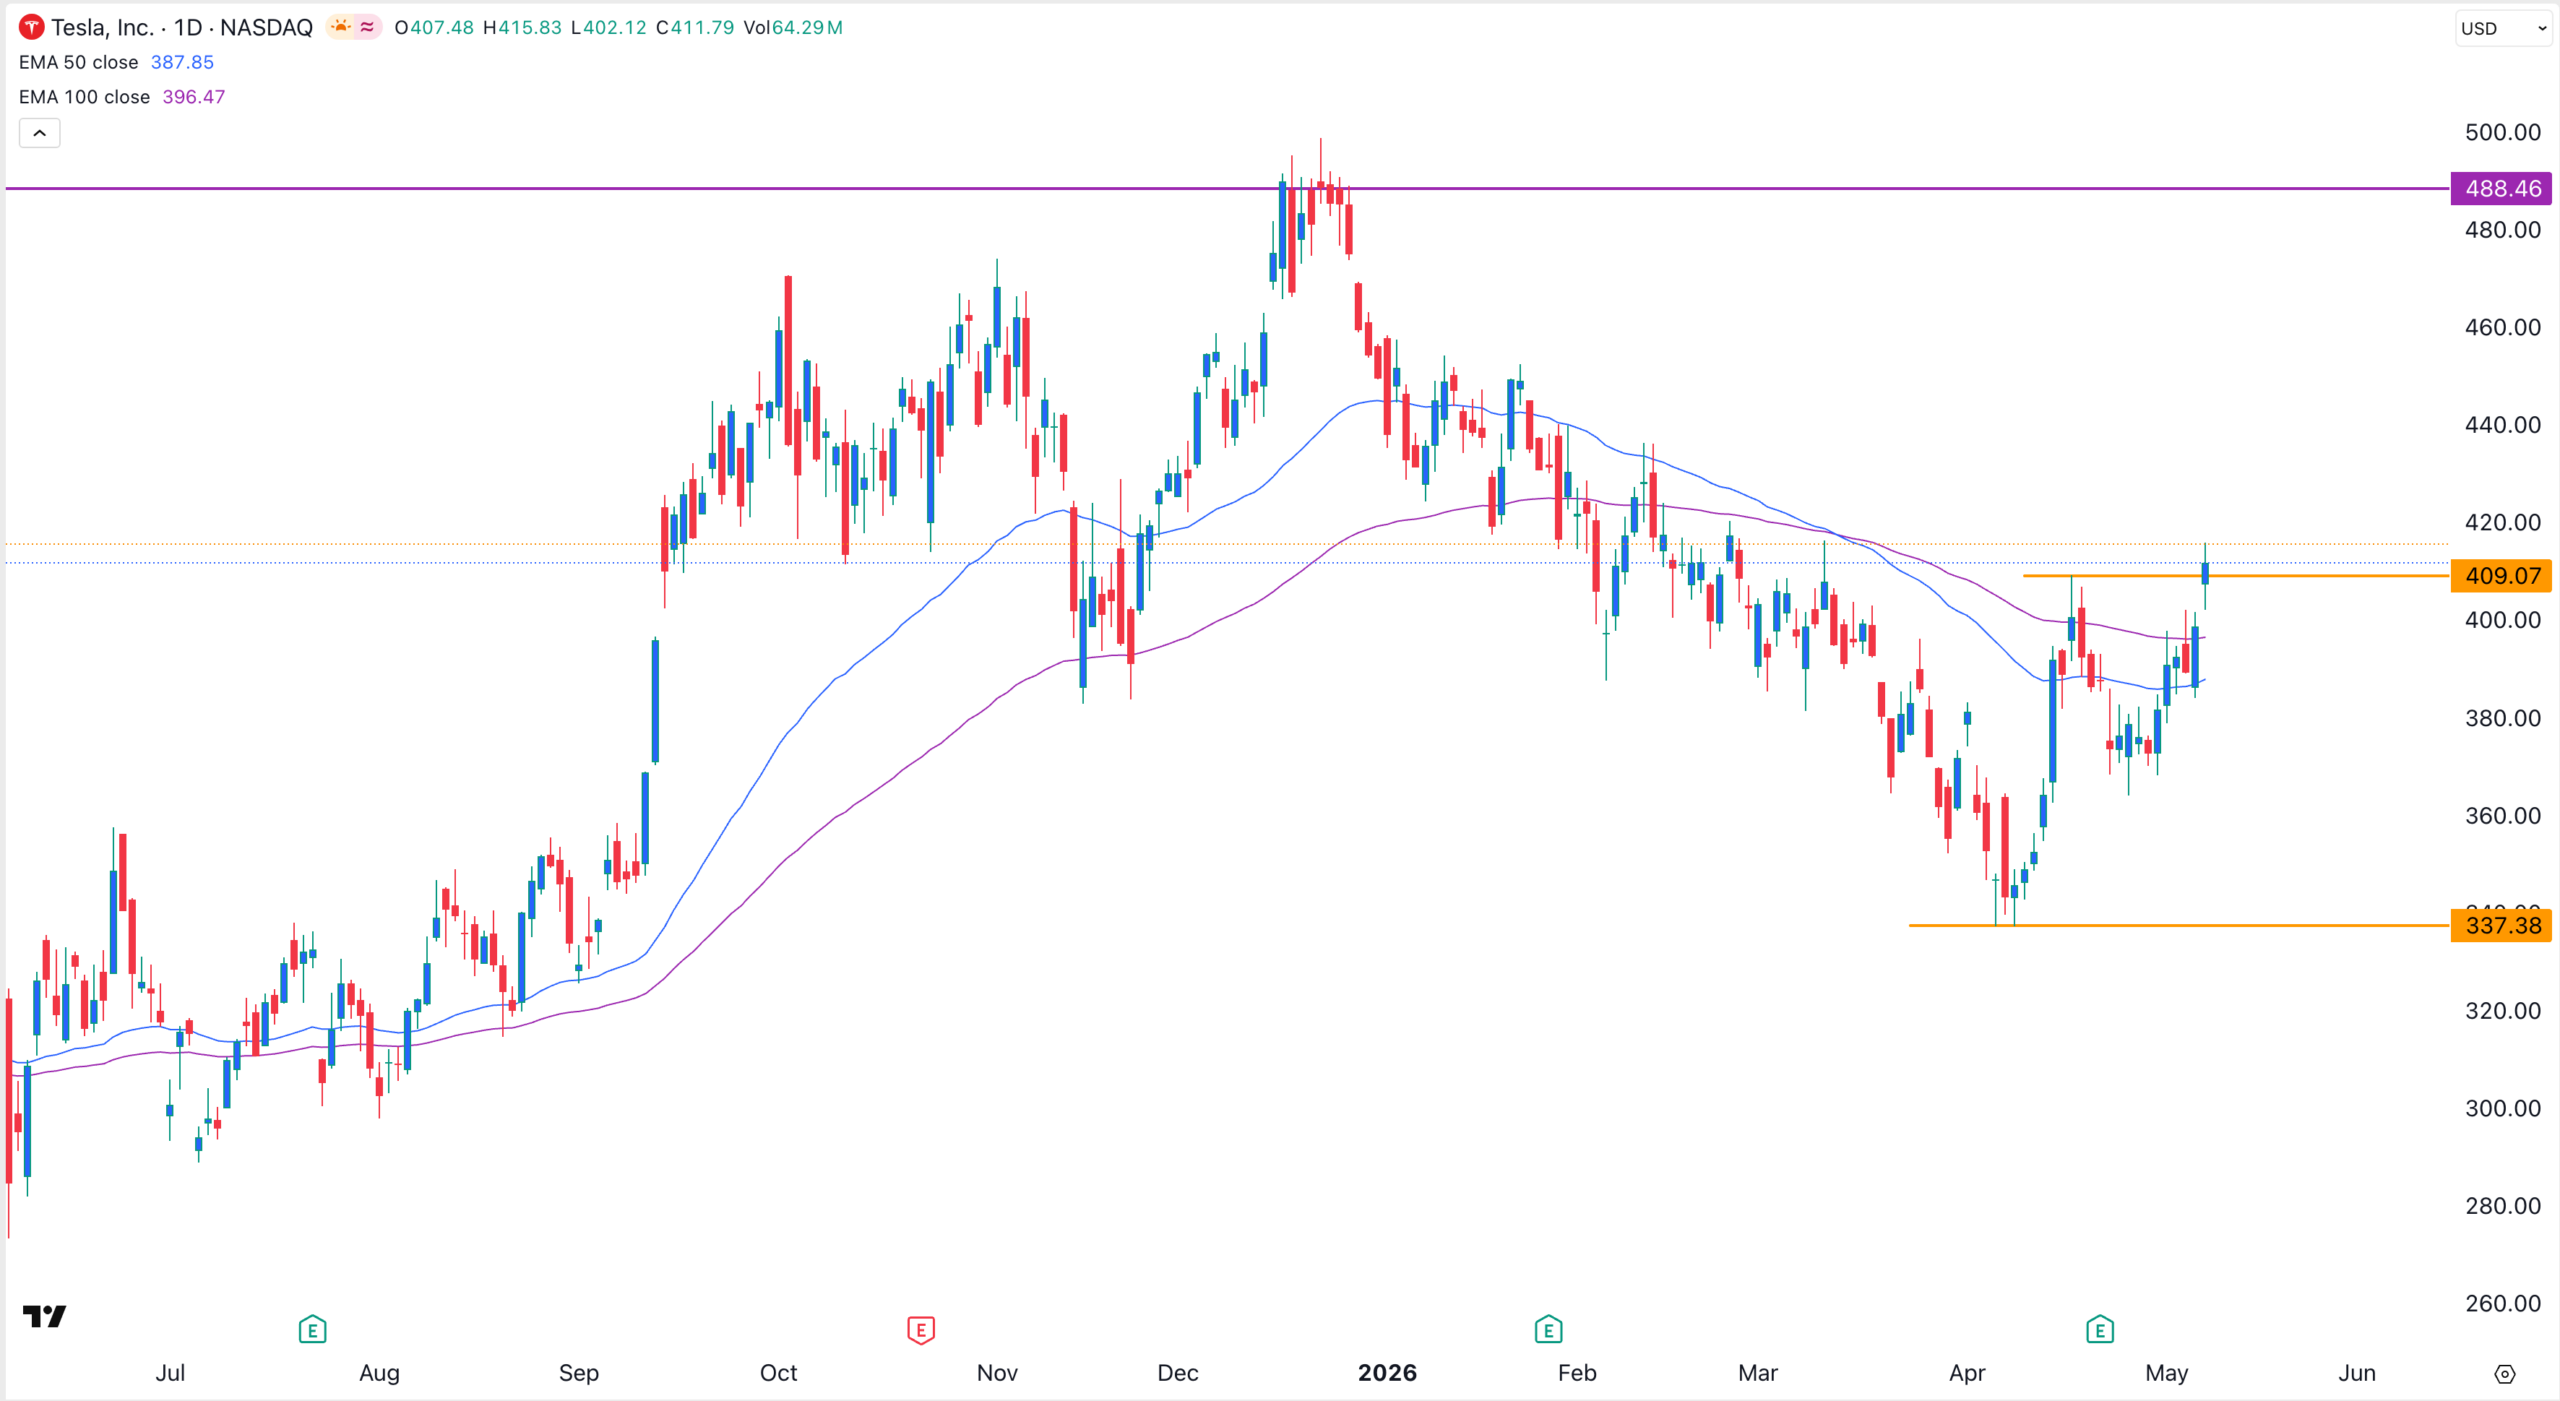Image resolution: width=2560 pixels, height=1401 pixels.
Task: Select the EMA 50 close indicator label
Action: [x=78, y=62]
